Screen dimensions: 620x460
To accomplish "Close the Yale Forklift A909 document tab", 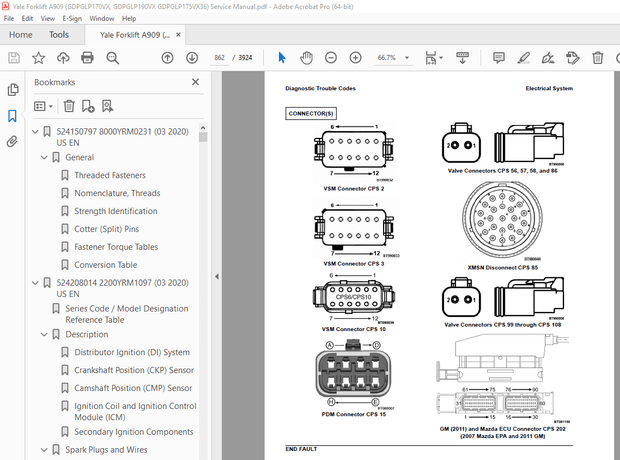I will (178, 35).
